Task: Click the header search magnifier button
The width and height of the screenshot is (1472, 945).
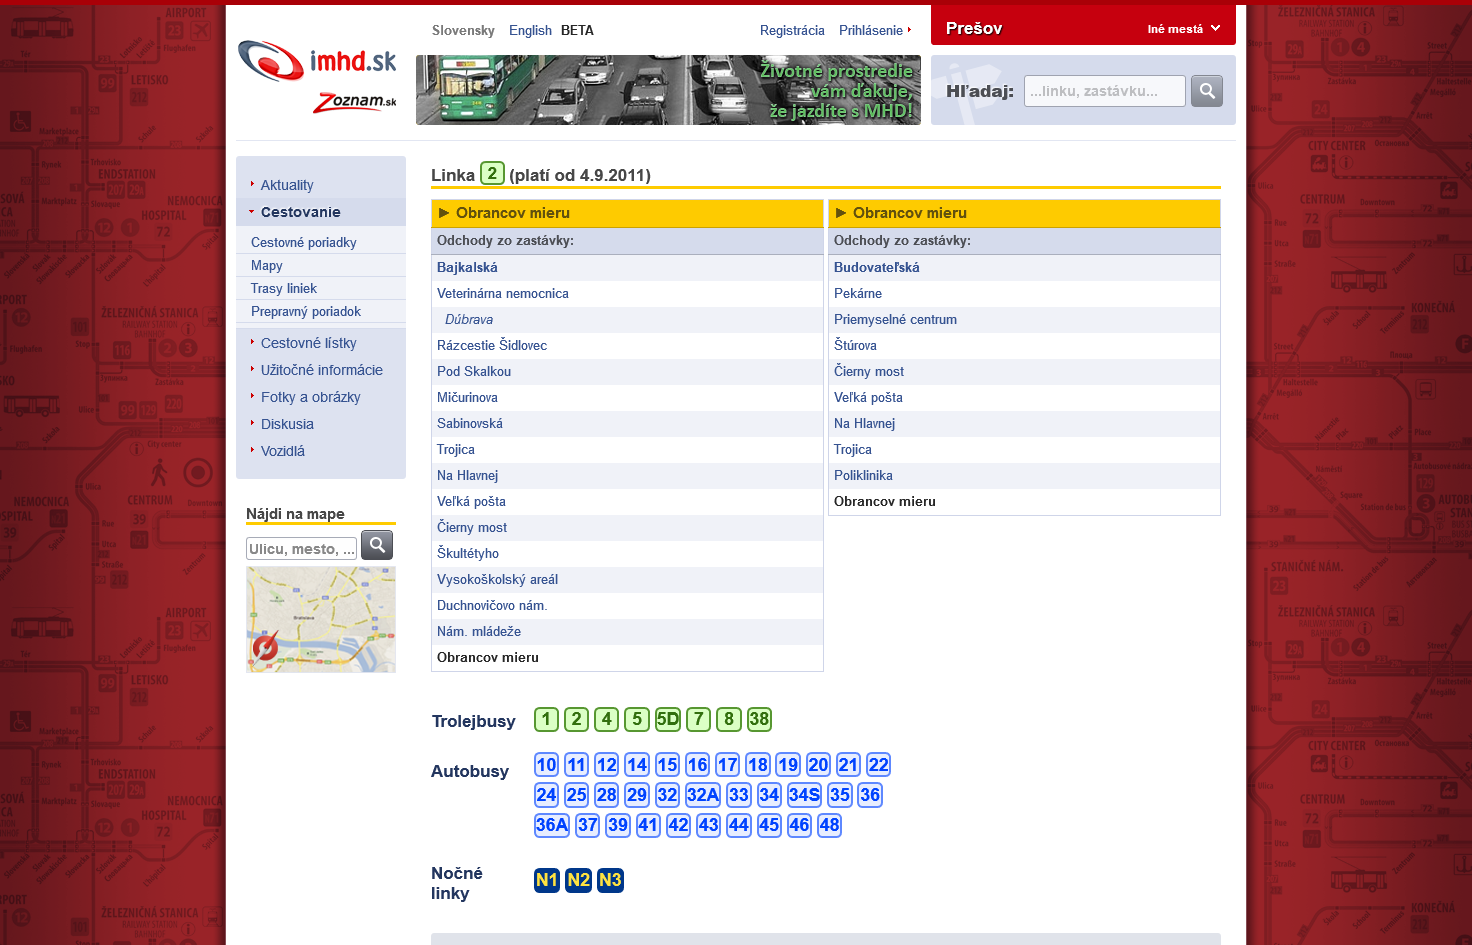Action: click(1207, 91)
